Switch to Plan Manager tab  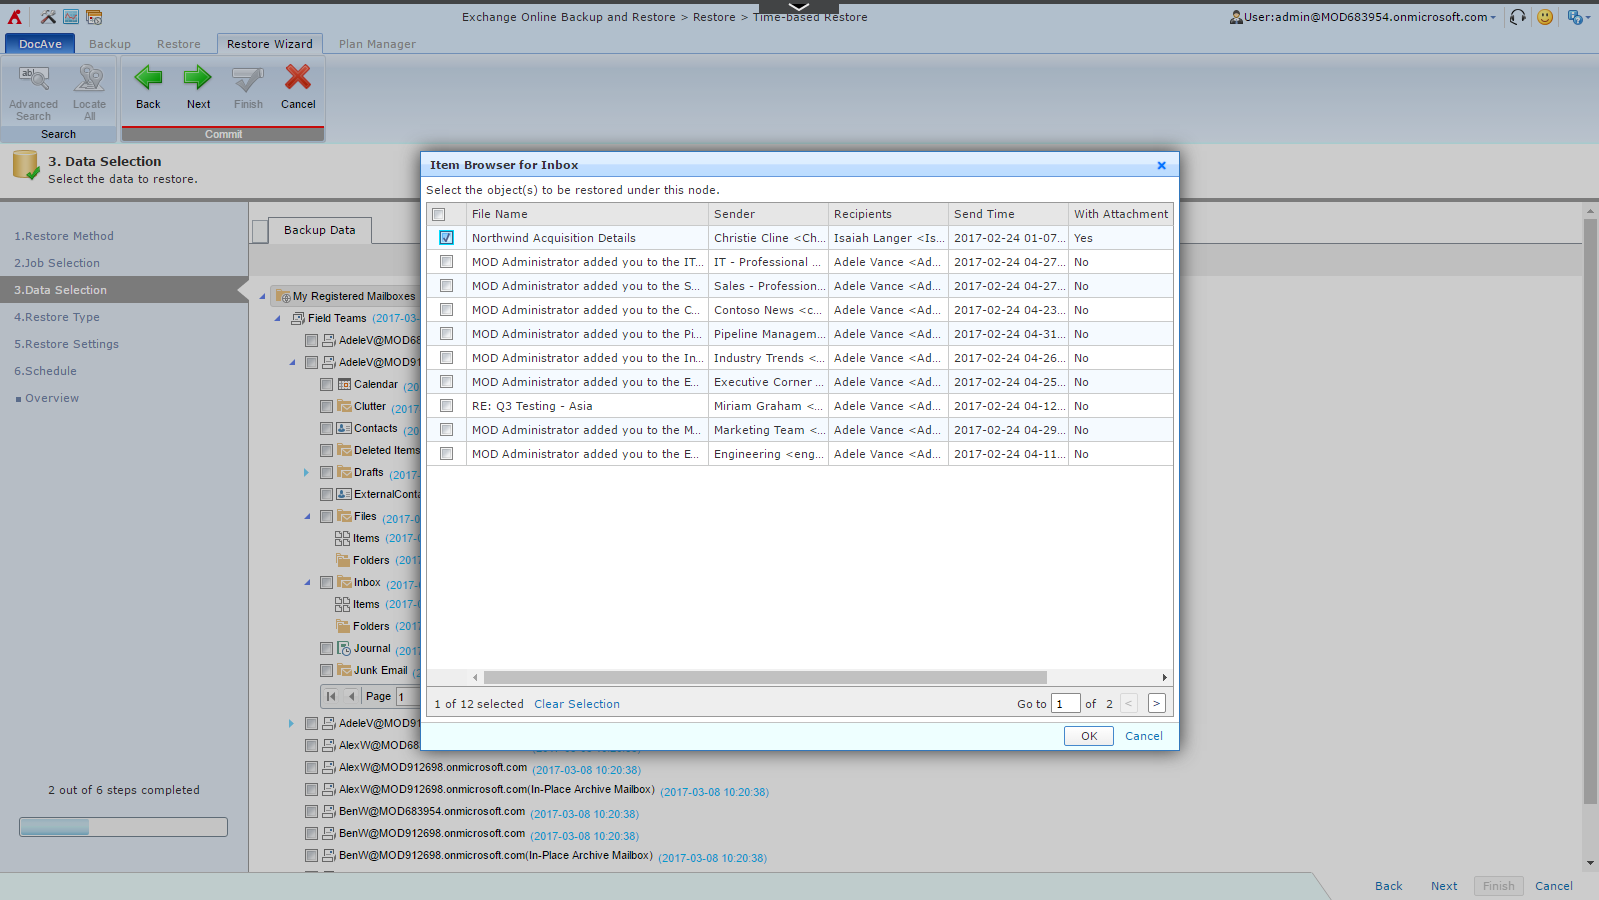377,44
